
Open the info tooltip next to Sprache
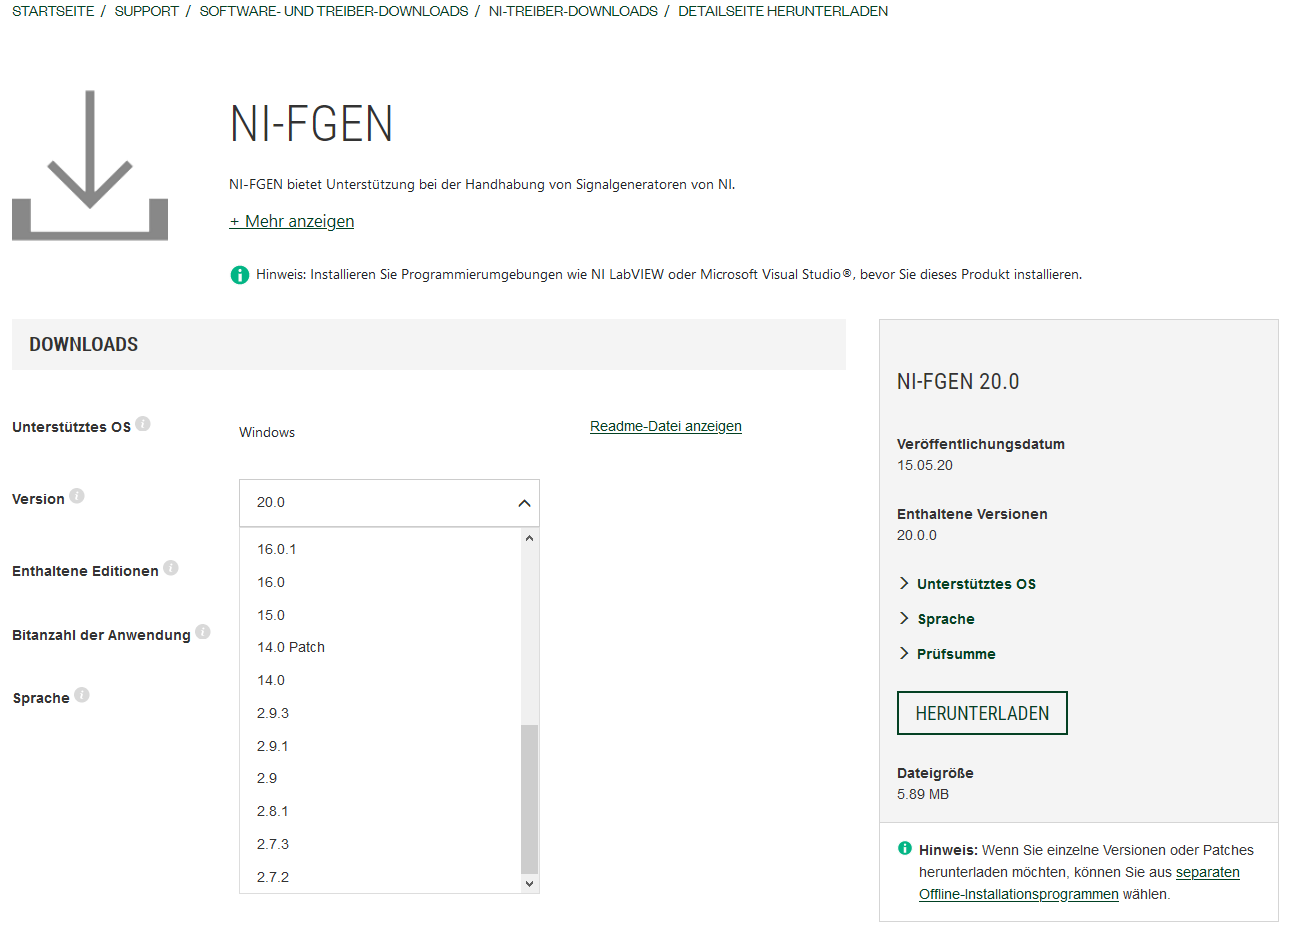point(82,694)
